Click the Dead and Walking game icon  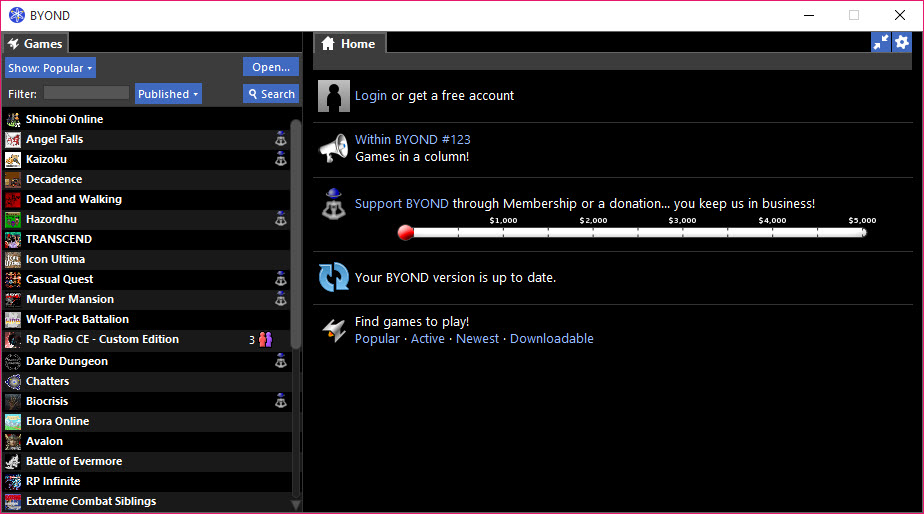(13, 199)
